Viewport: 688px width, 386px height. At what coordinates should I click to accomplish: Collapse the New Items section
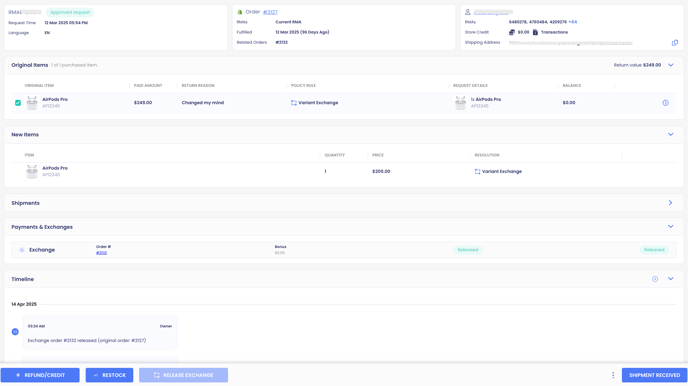click(670, 134)
